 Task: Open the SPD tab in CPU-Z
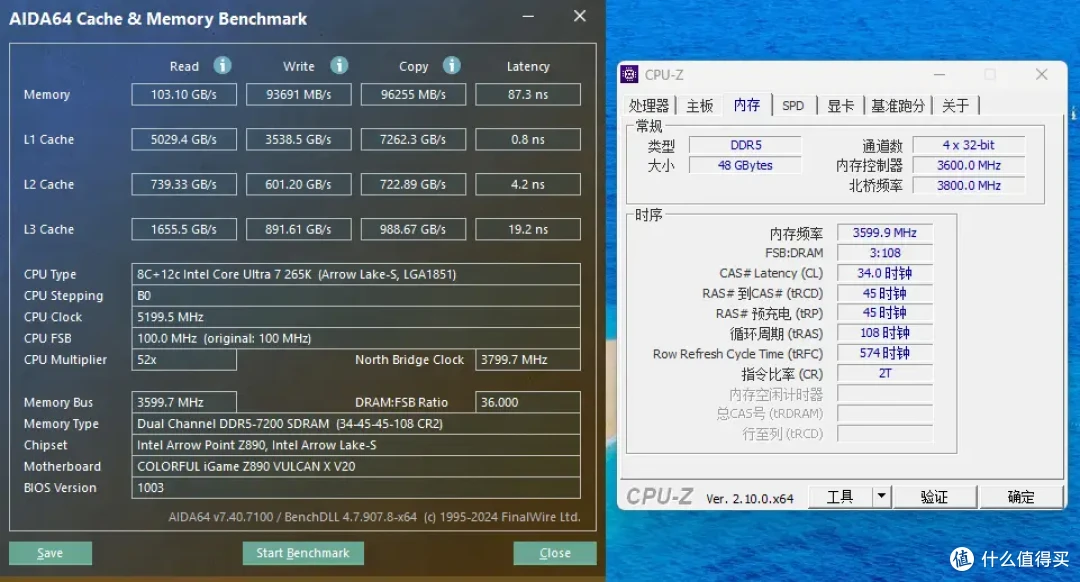tap(793, 105)
